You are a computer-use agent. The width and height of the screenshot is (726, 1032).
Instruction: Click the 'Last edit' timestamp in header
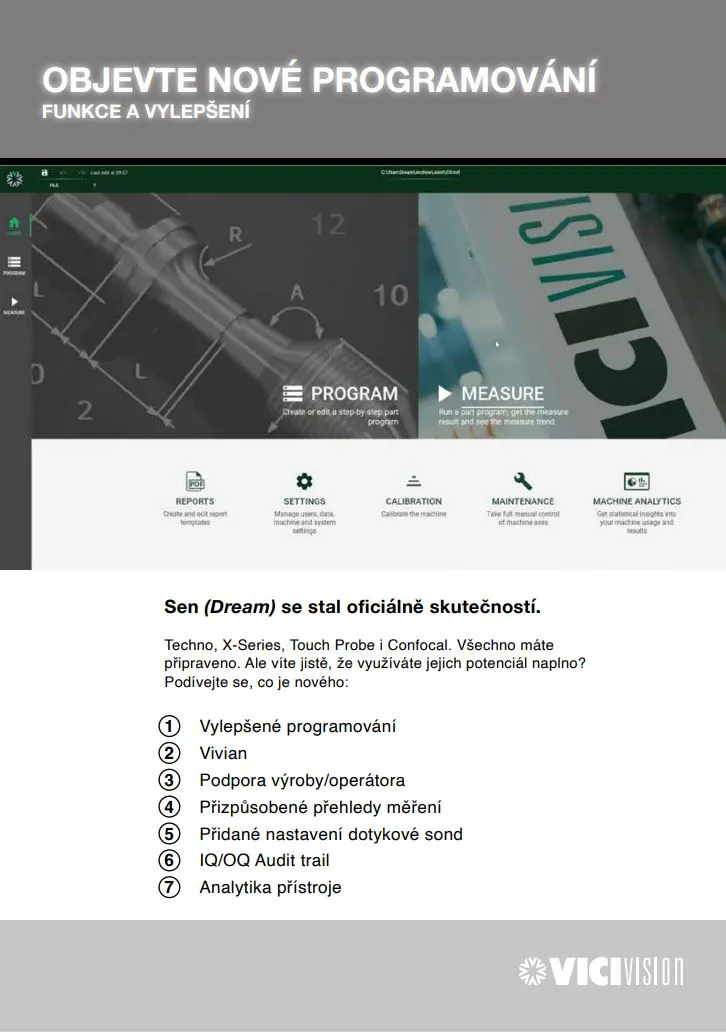[x=109, y=172]
